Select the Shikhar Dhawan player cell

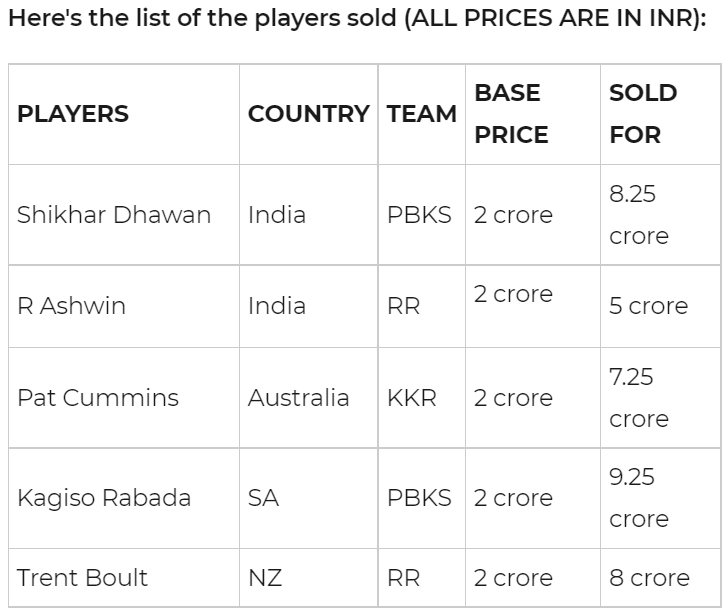(x=114, y=215)
